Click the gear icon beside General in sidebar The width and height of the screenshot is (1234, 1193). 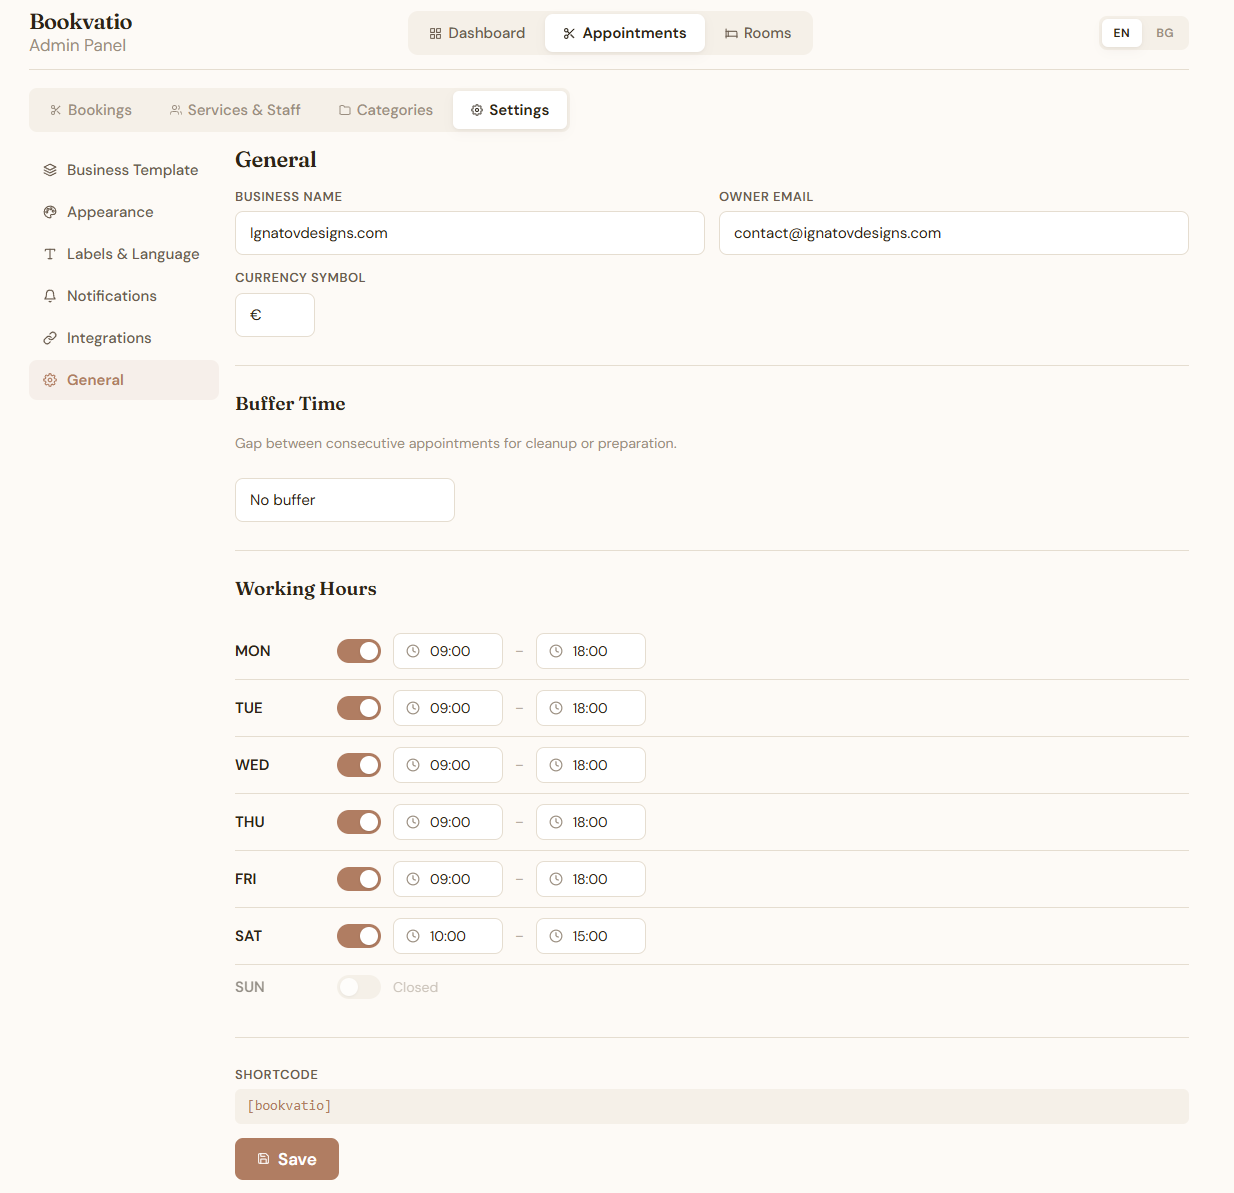click(50, 380)
